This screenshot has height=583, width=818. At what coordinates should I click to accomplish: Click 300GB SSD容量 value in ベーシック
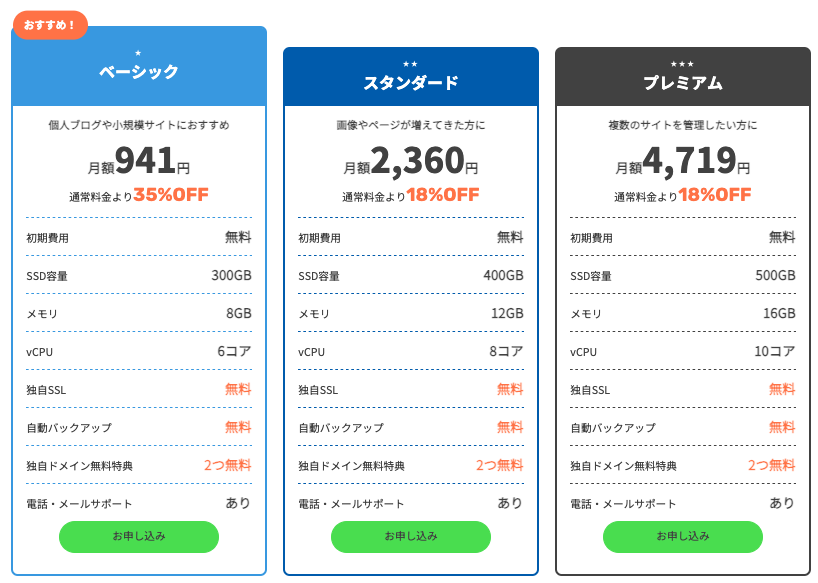(x=231, y=275)
